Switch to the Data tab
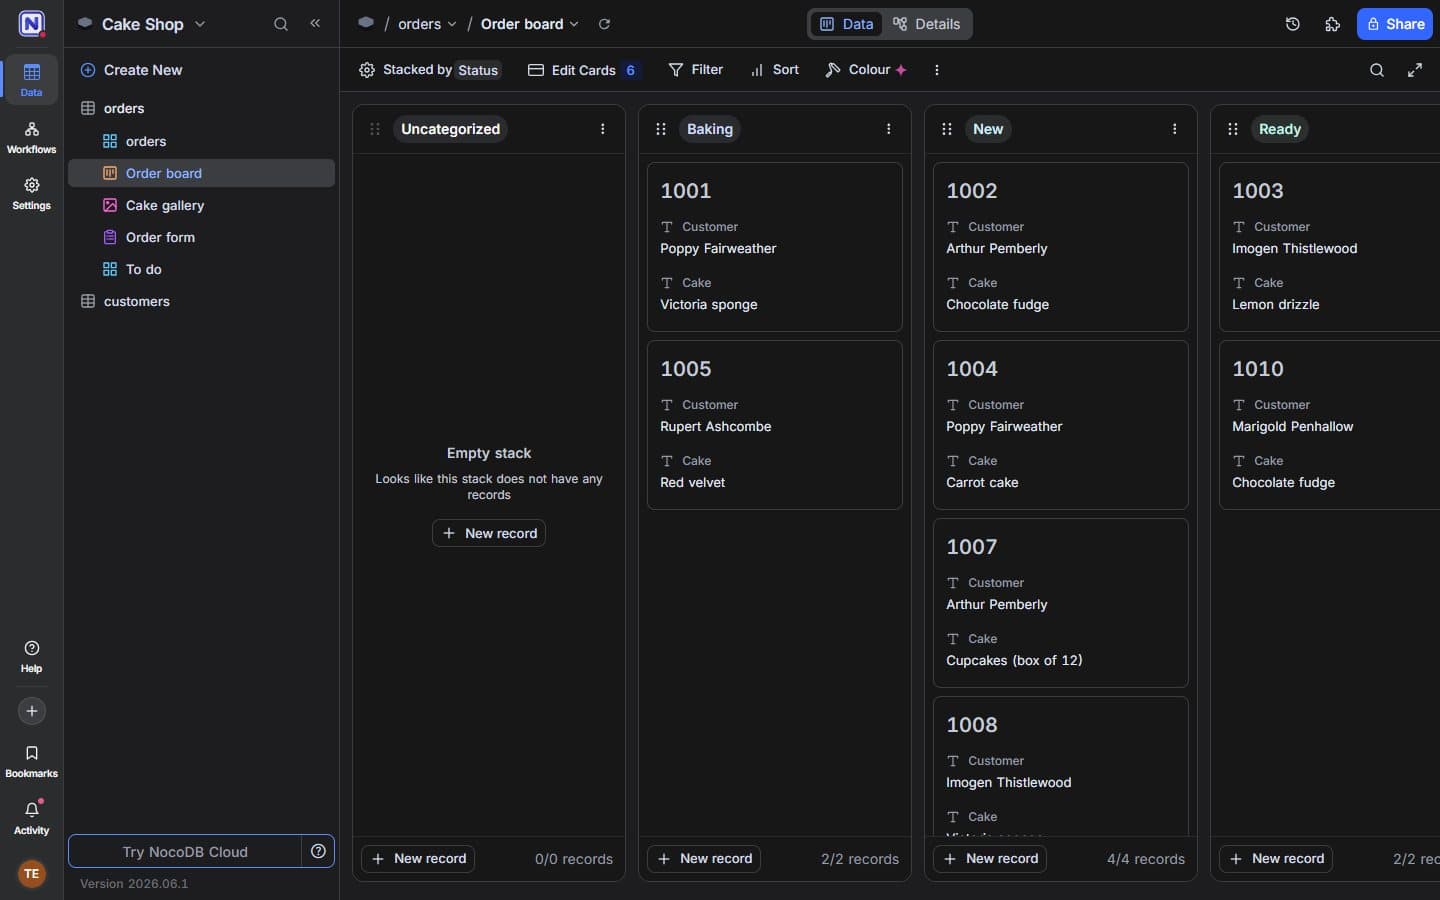The image size is (1440, 900). 847,24
